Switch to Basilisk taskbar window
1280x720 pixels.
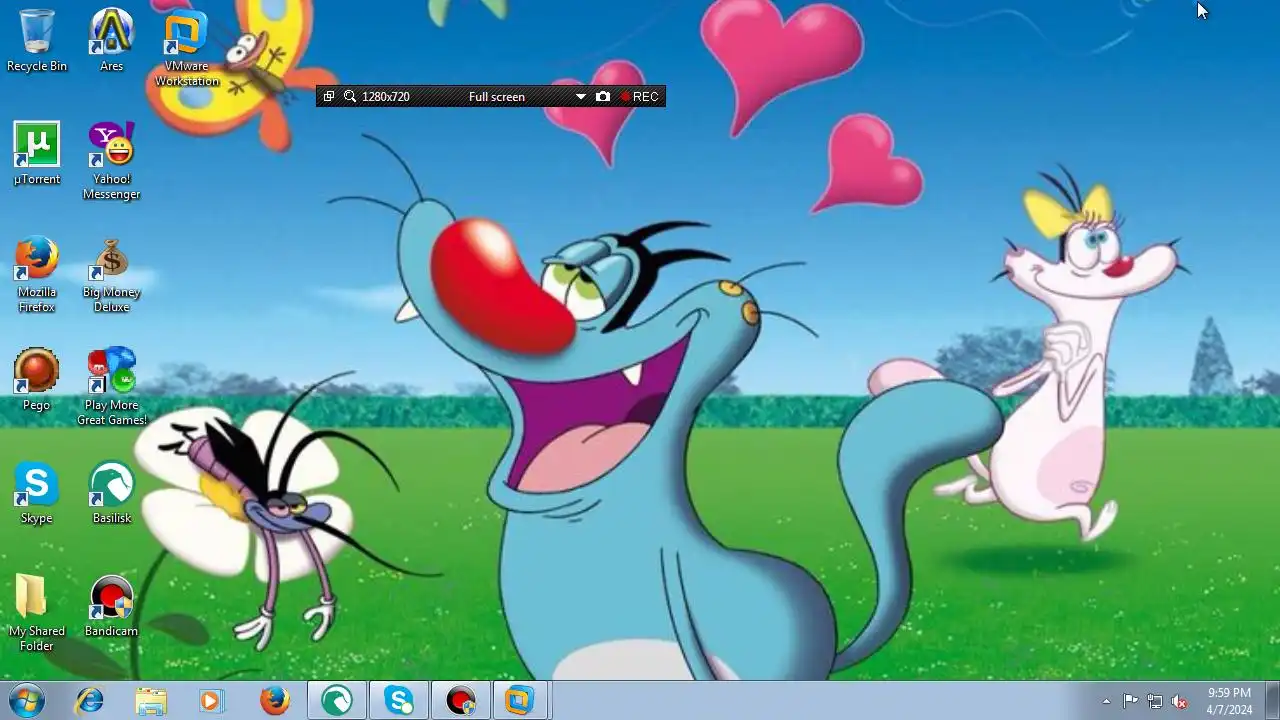pyautogui.click(x=336, y=701)
